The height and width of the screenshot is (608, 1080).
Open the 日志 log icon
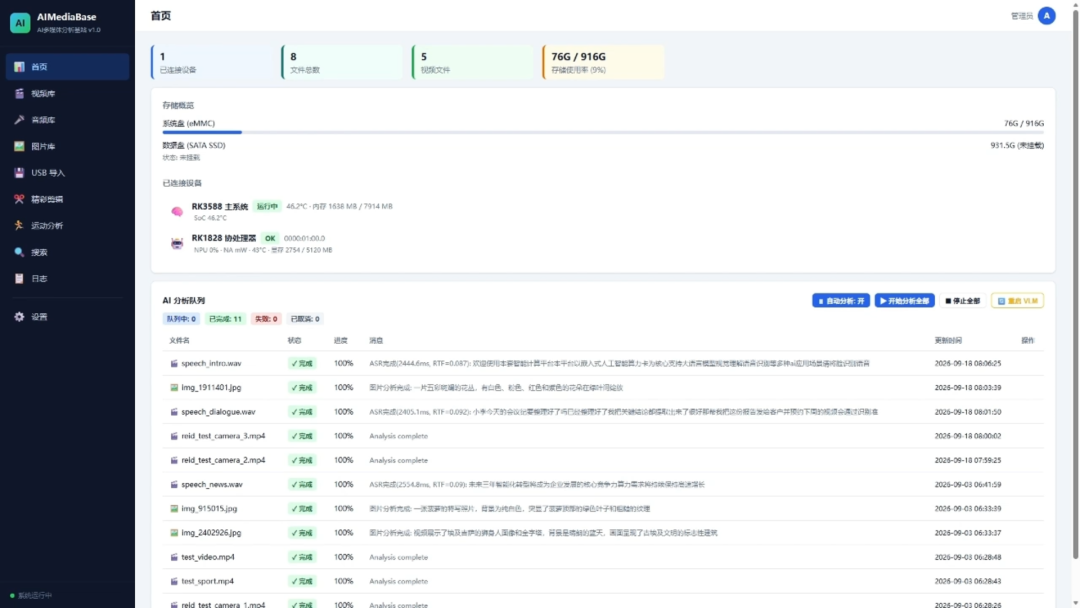[x=19, y=278]
